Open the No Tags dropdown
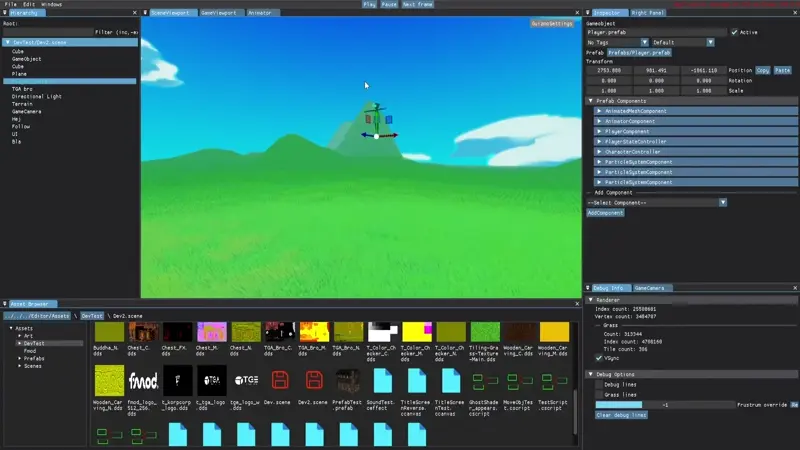Screen dimensions: 800x450 (x=617, y=42)
